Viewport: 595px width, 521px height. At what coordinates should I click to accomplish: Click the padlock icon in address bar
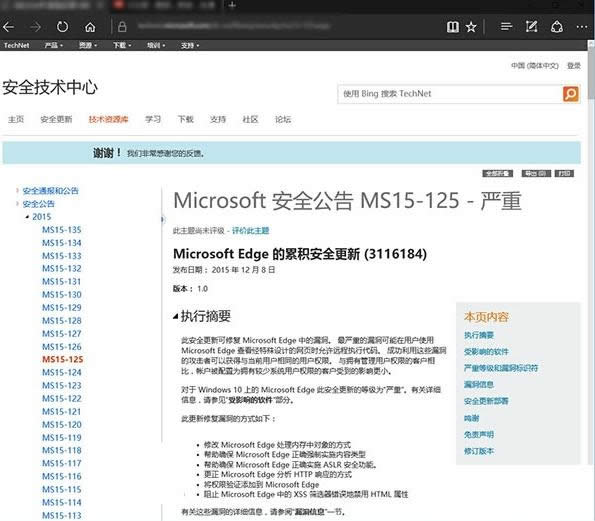pyautogui.click(x=122, y=27)
